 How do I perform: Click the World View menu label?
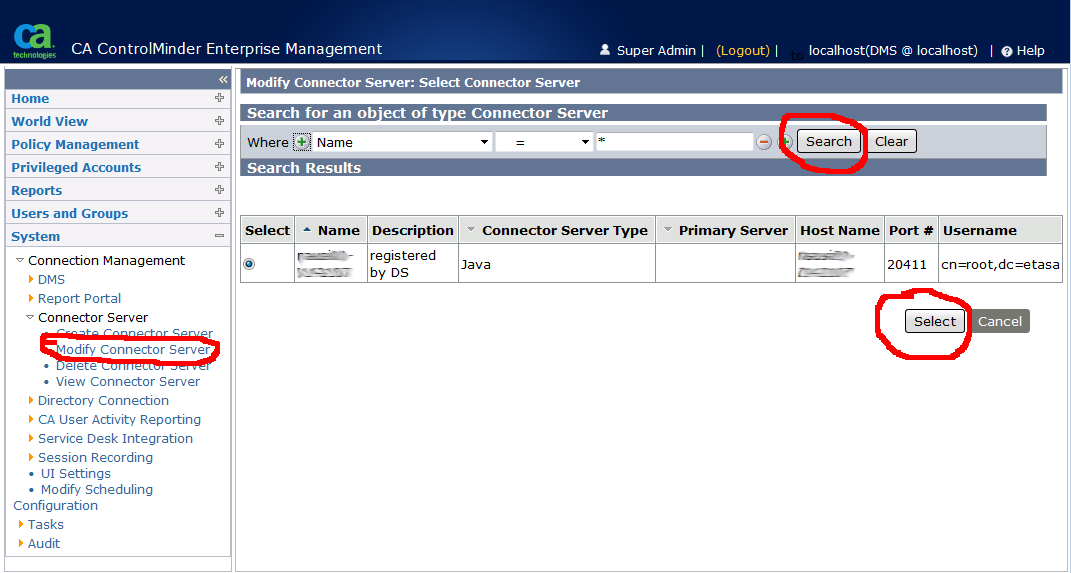[49, 122]
